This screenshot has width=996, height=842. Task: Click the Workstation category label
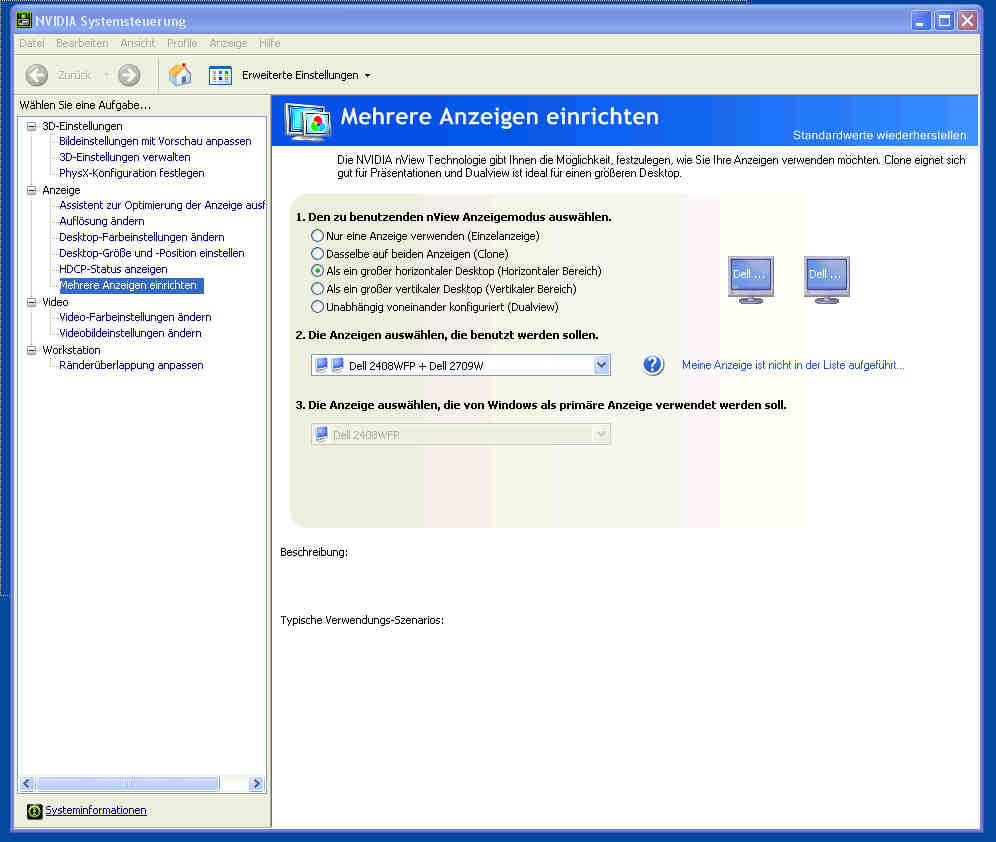pos(71,350)
